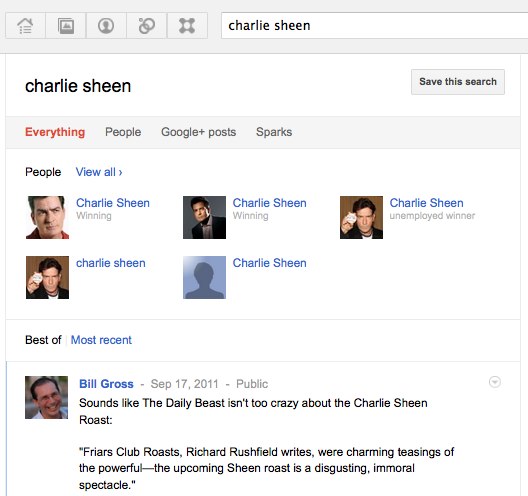Show Most recent posts
Viewport: 528px width, 496px height.
click(x=101, y=340)
